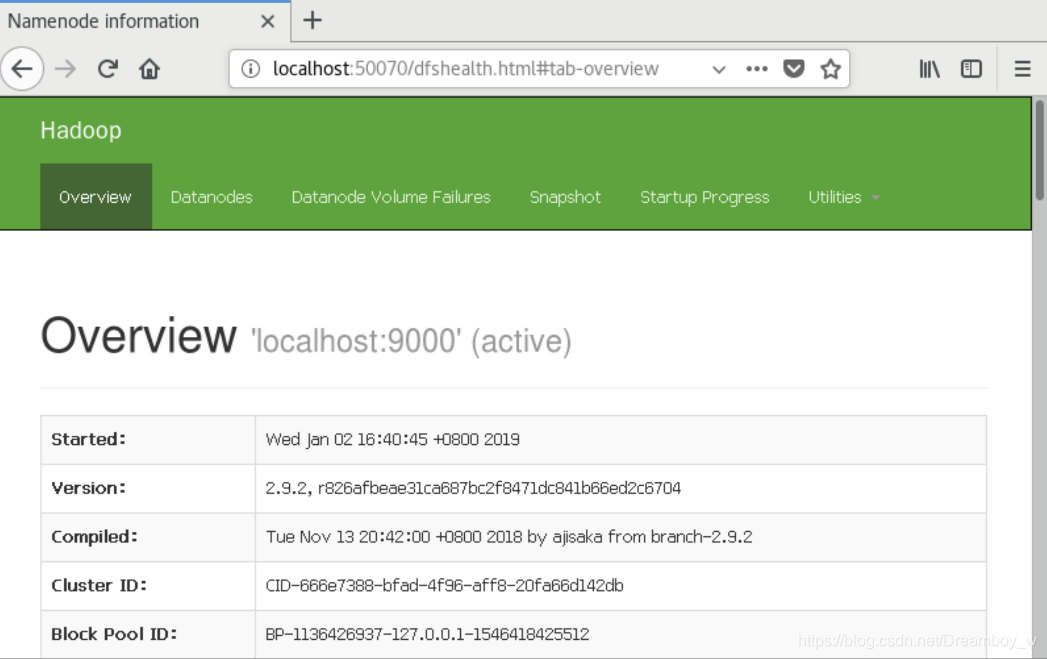Image resolution: width=1047 pixels, height=659 pixels.
Task: Switch to the Overview tab
Action: (95, 197)
